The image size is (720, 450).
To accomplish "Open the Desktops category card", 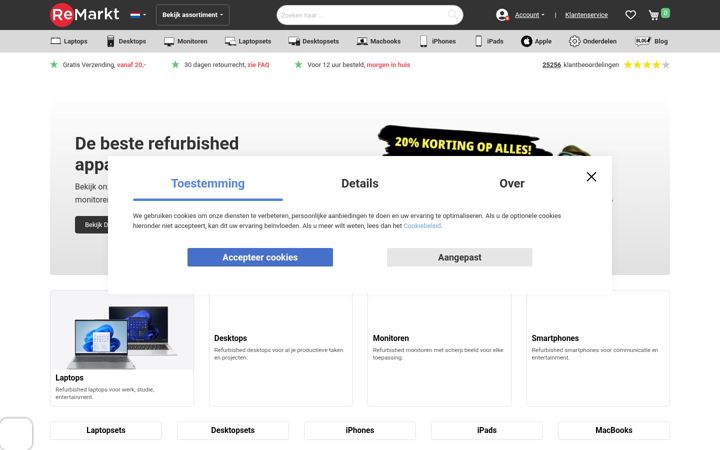I will click(x=281, y=348).
